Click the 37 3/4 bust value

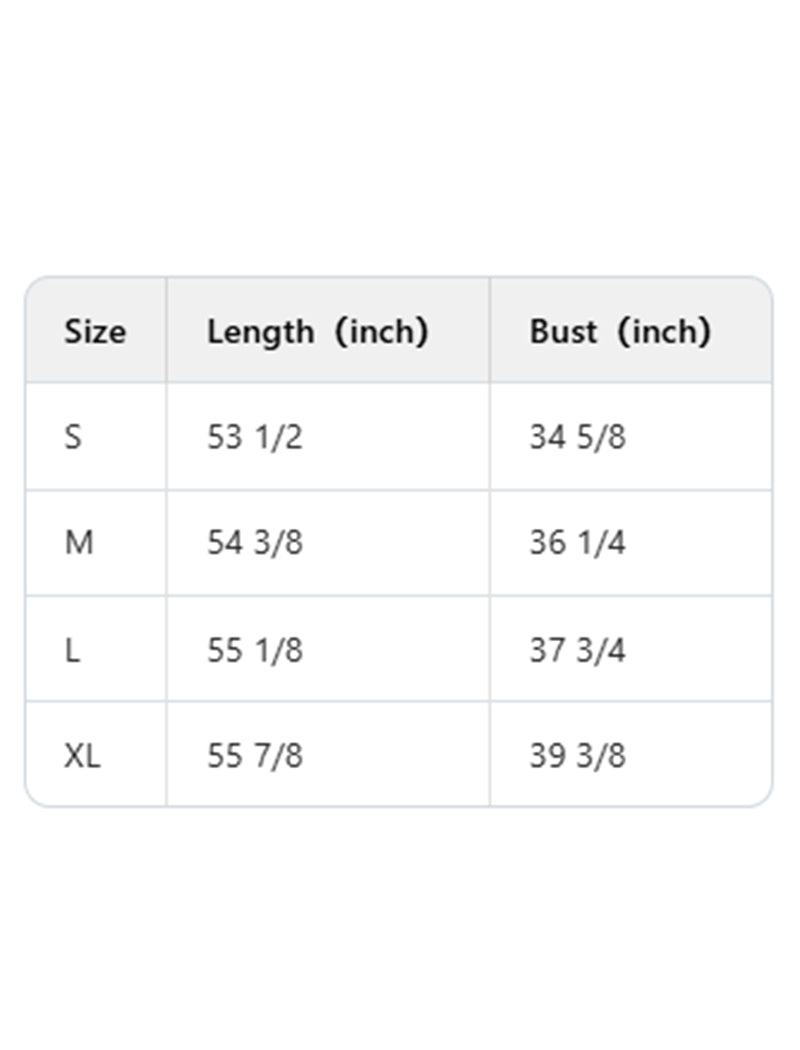(577, 650)
